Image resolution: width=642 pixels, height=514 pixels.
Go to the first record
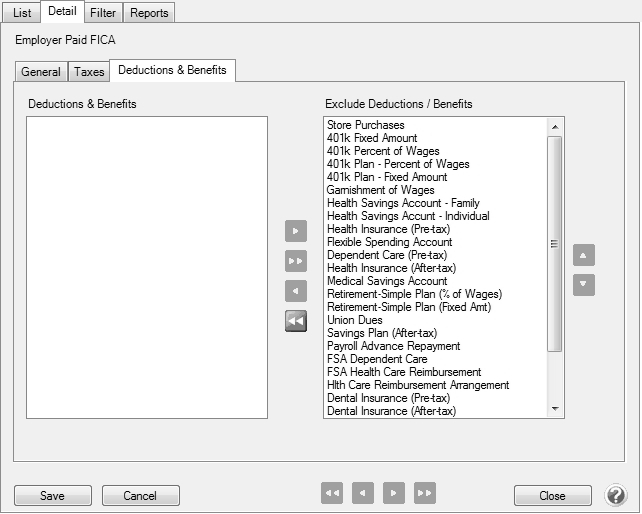coord(332,493)
